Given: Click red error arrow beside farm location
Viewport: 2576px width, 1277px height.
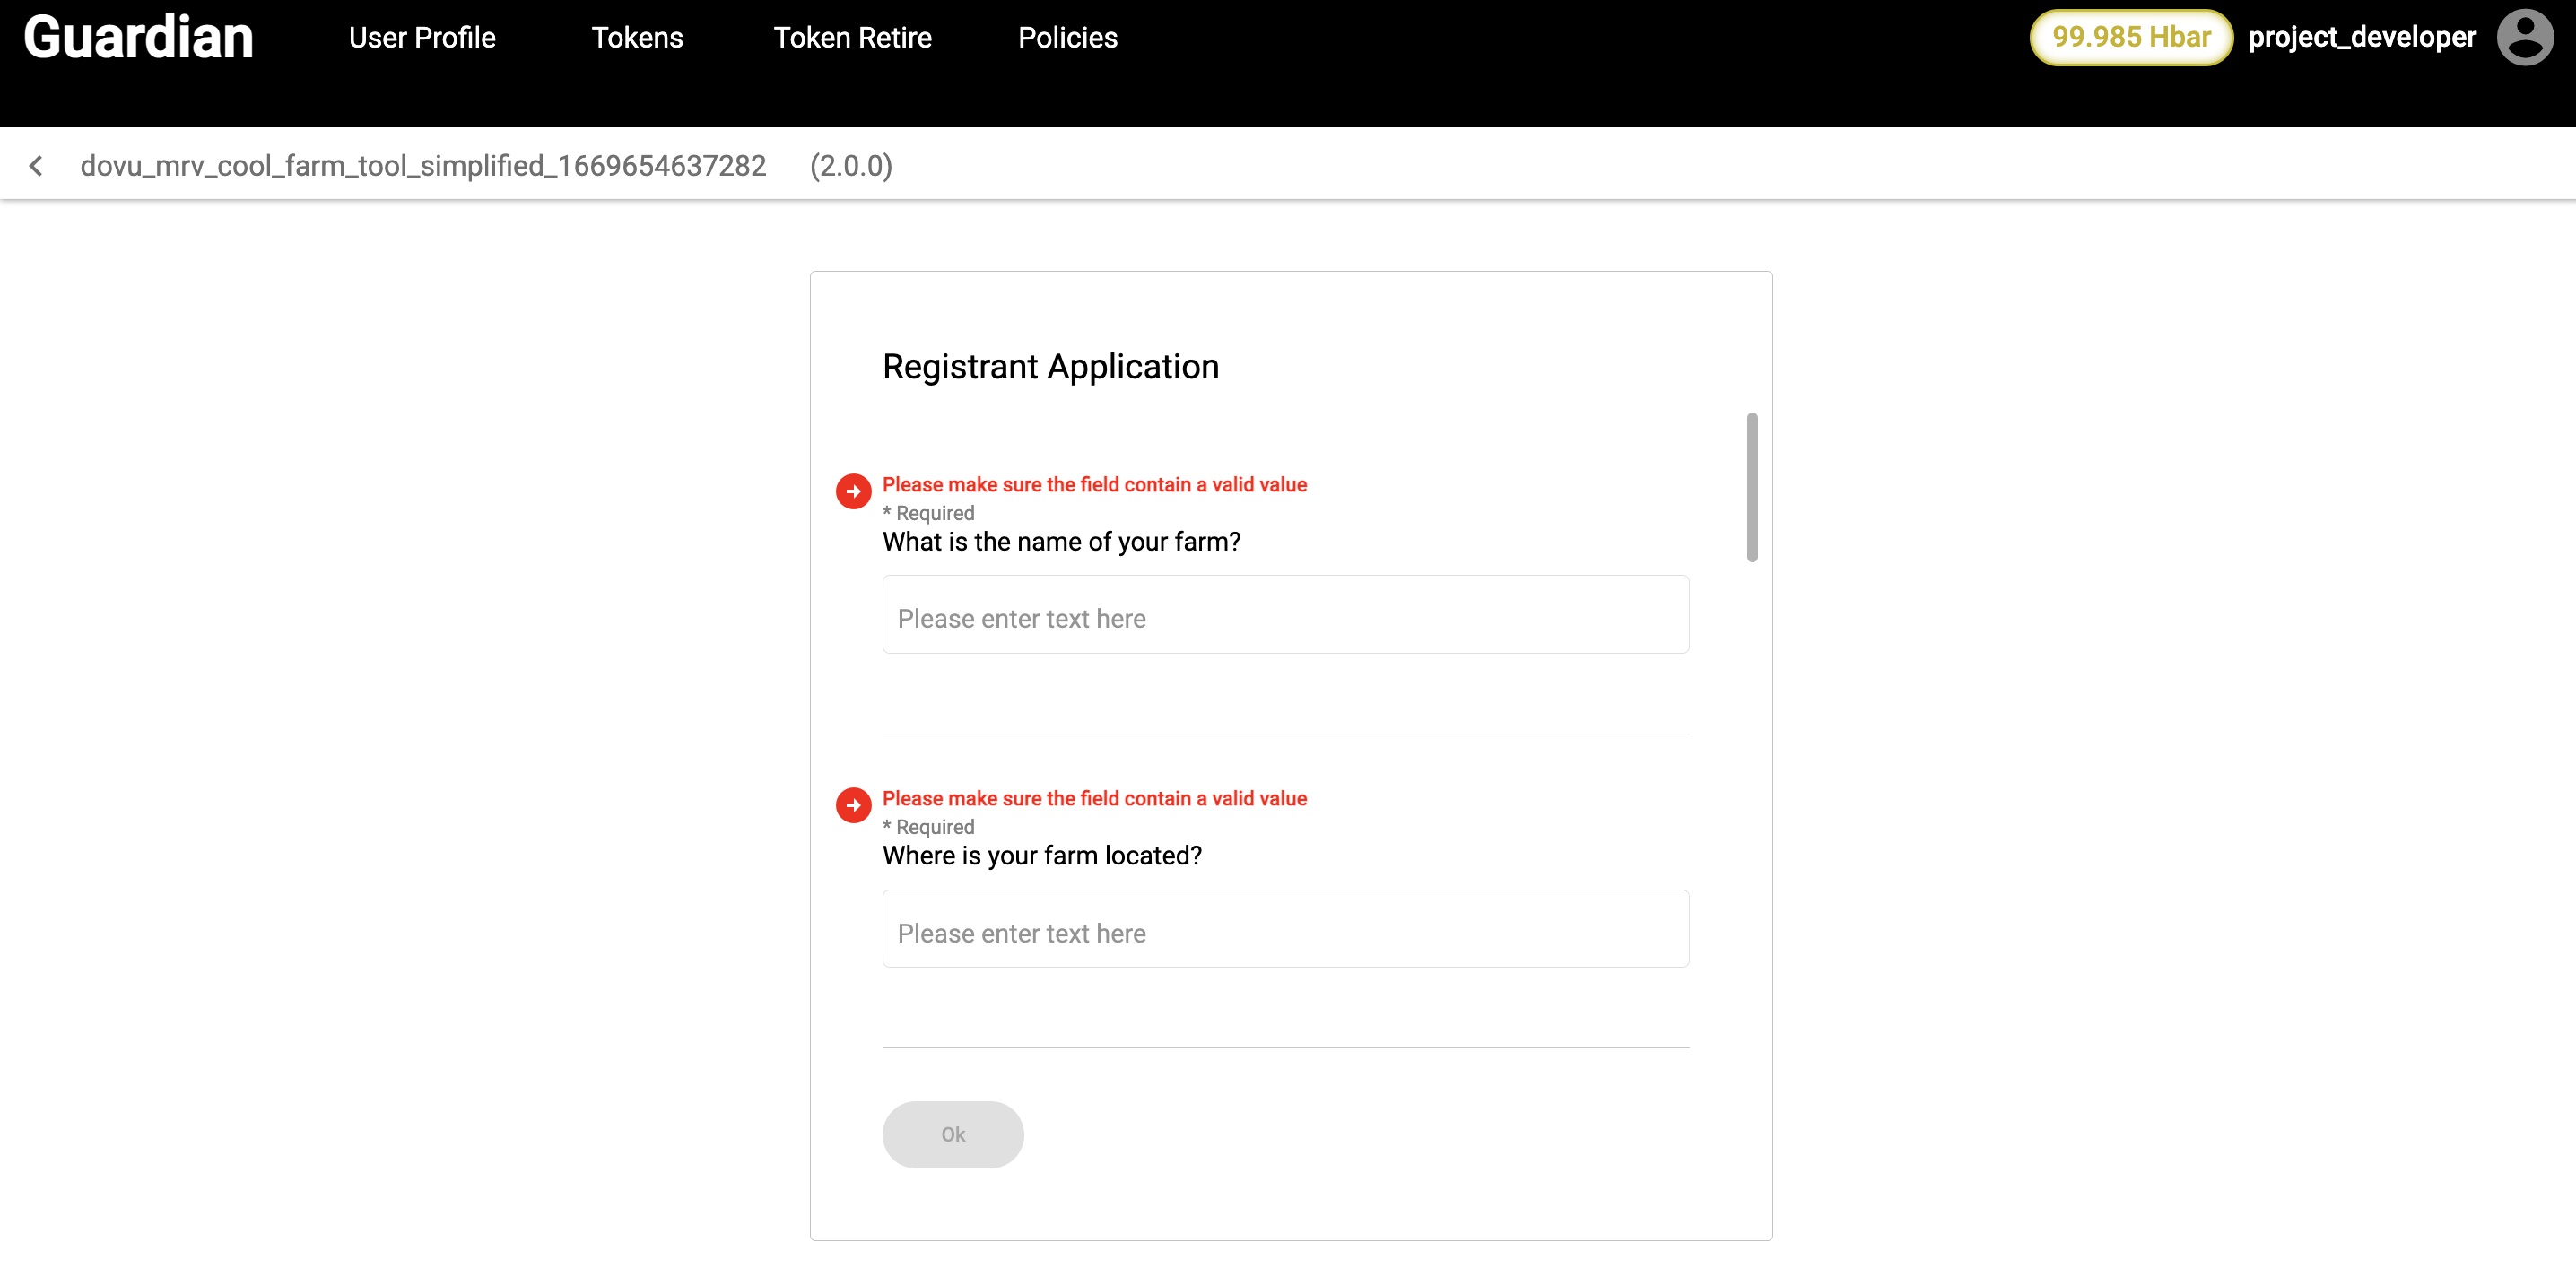Looking at the screenshot, I should (853, 805).
